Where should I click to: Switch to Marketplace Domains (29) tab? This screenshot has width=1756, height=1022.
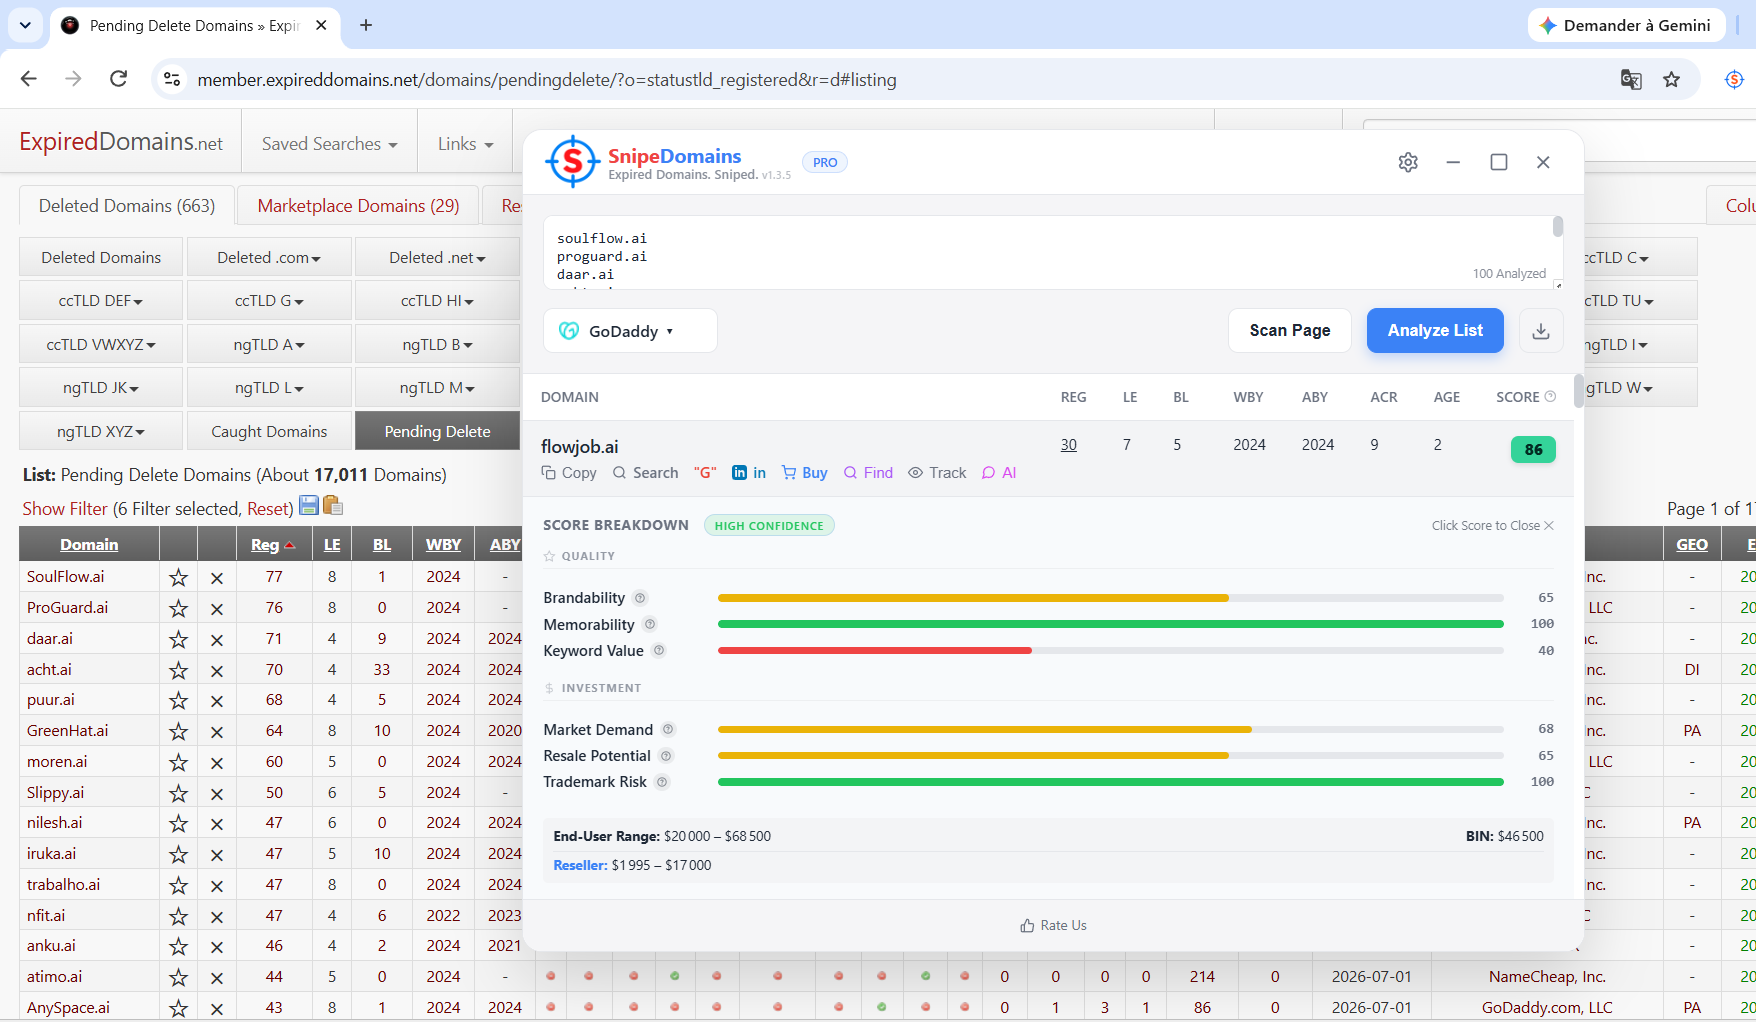[358, 205]
